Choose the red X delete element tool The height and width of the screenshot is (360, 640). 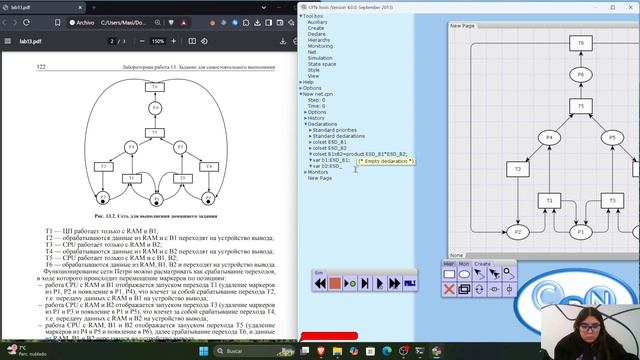tap(449, 289)
